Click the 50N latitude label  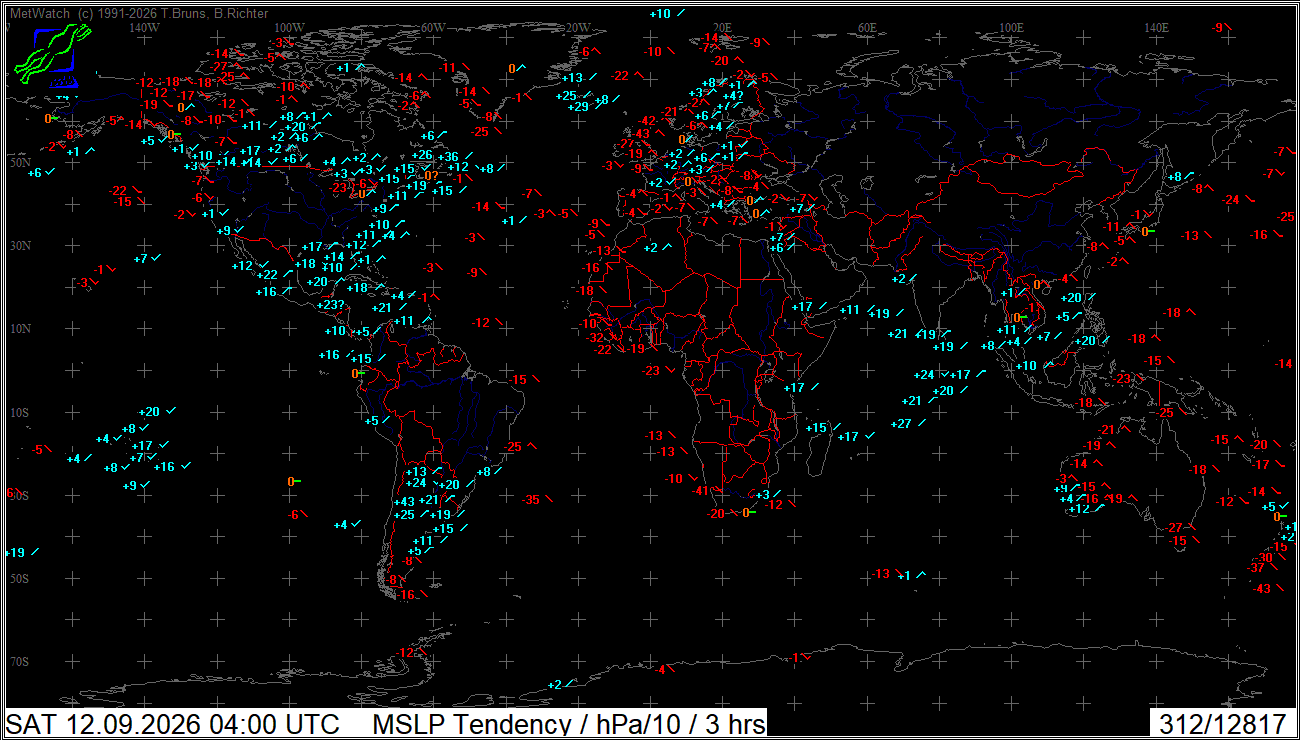(x=20, y=162)
